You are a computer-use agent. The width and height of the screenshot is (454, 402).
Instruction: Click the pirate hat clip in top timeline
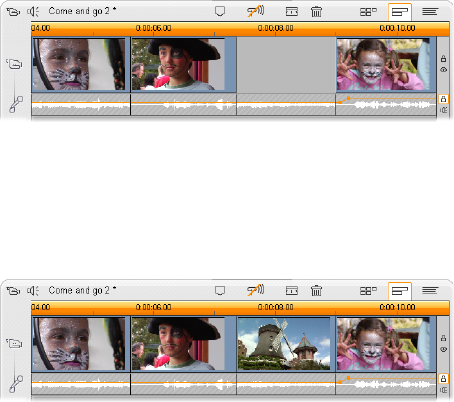(184, 65)
